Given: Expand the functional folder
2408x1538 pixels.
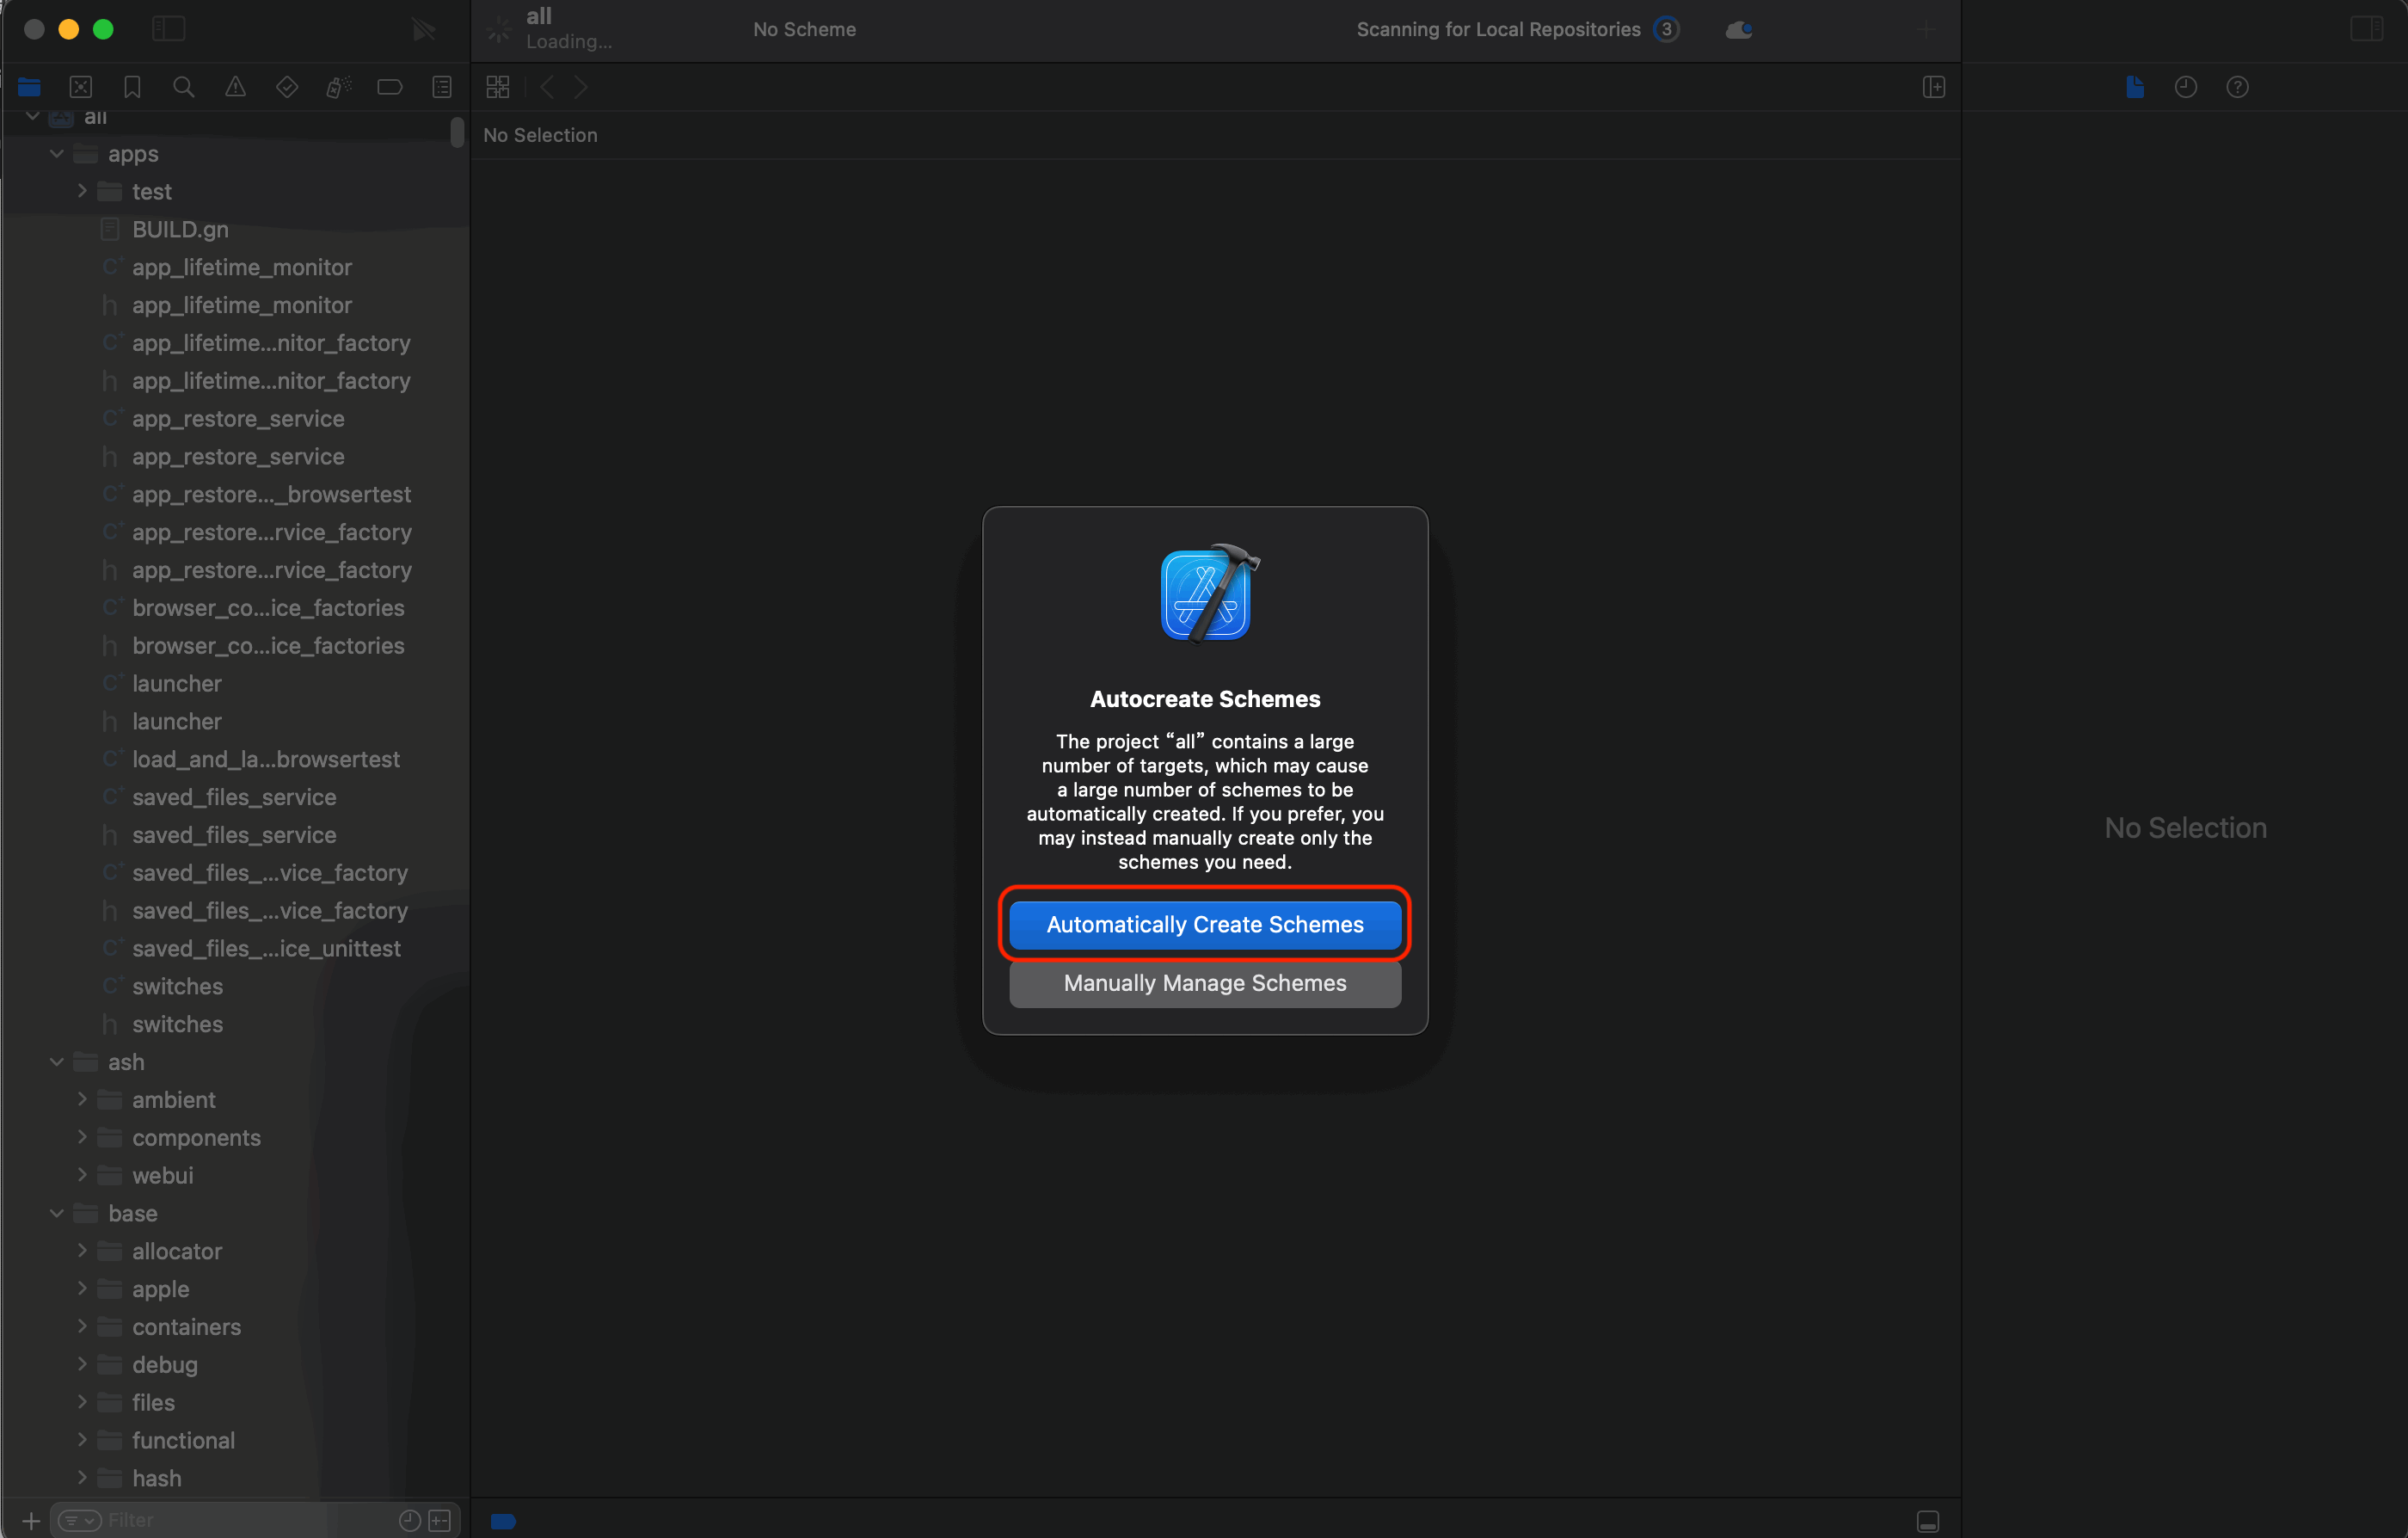Looking at the screenshot, I should pos(82,1439).
